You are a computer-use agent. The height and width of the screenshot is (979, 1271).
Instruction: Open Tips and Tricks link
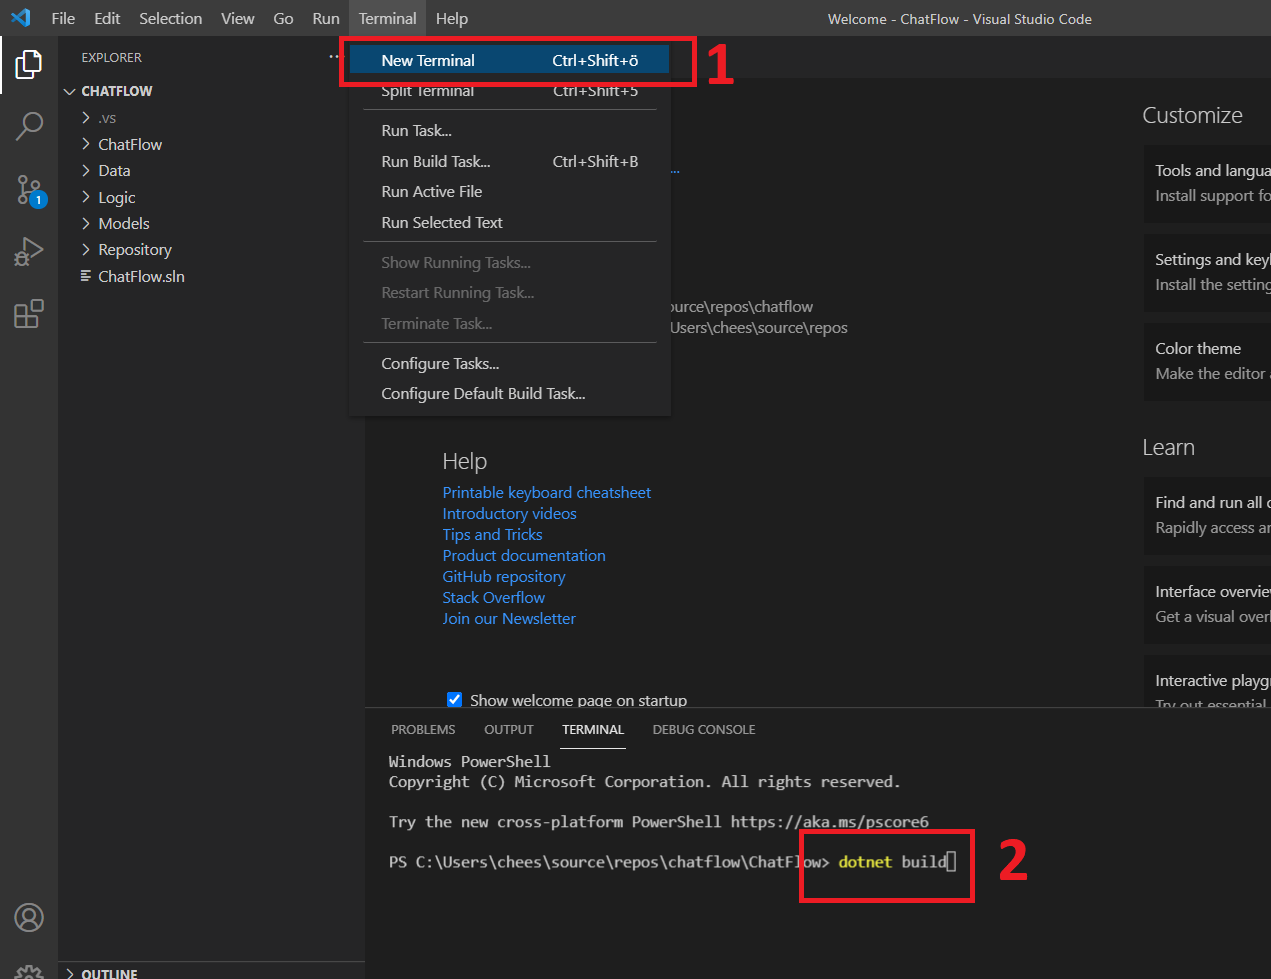492,534
